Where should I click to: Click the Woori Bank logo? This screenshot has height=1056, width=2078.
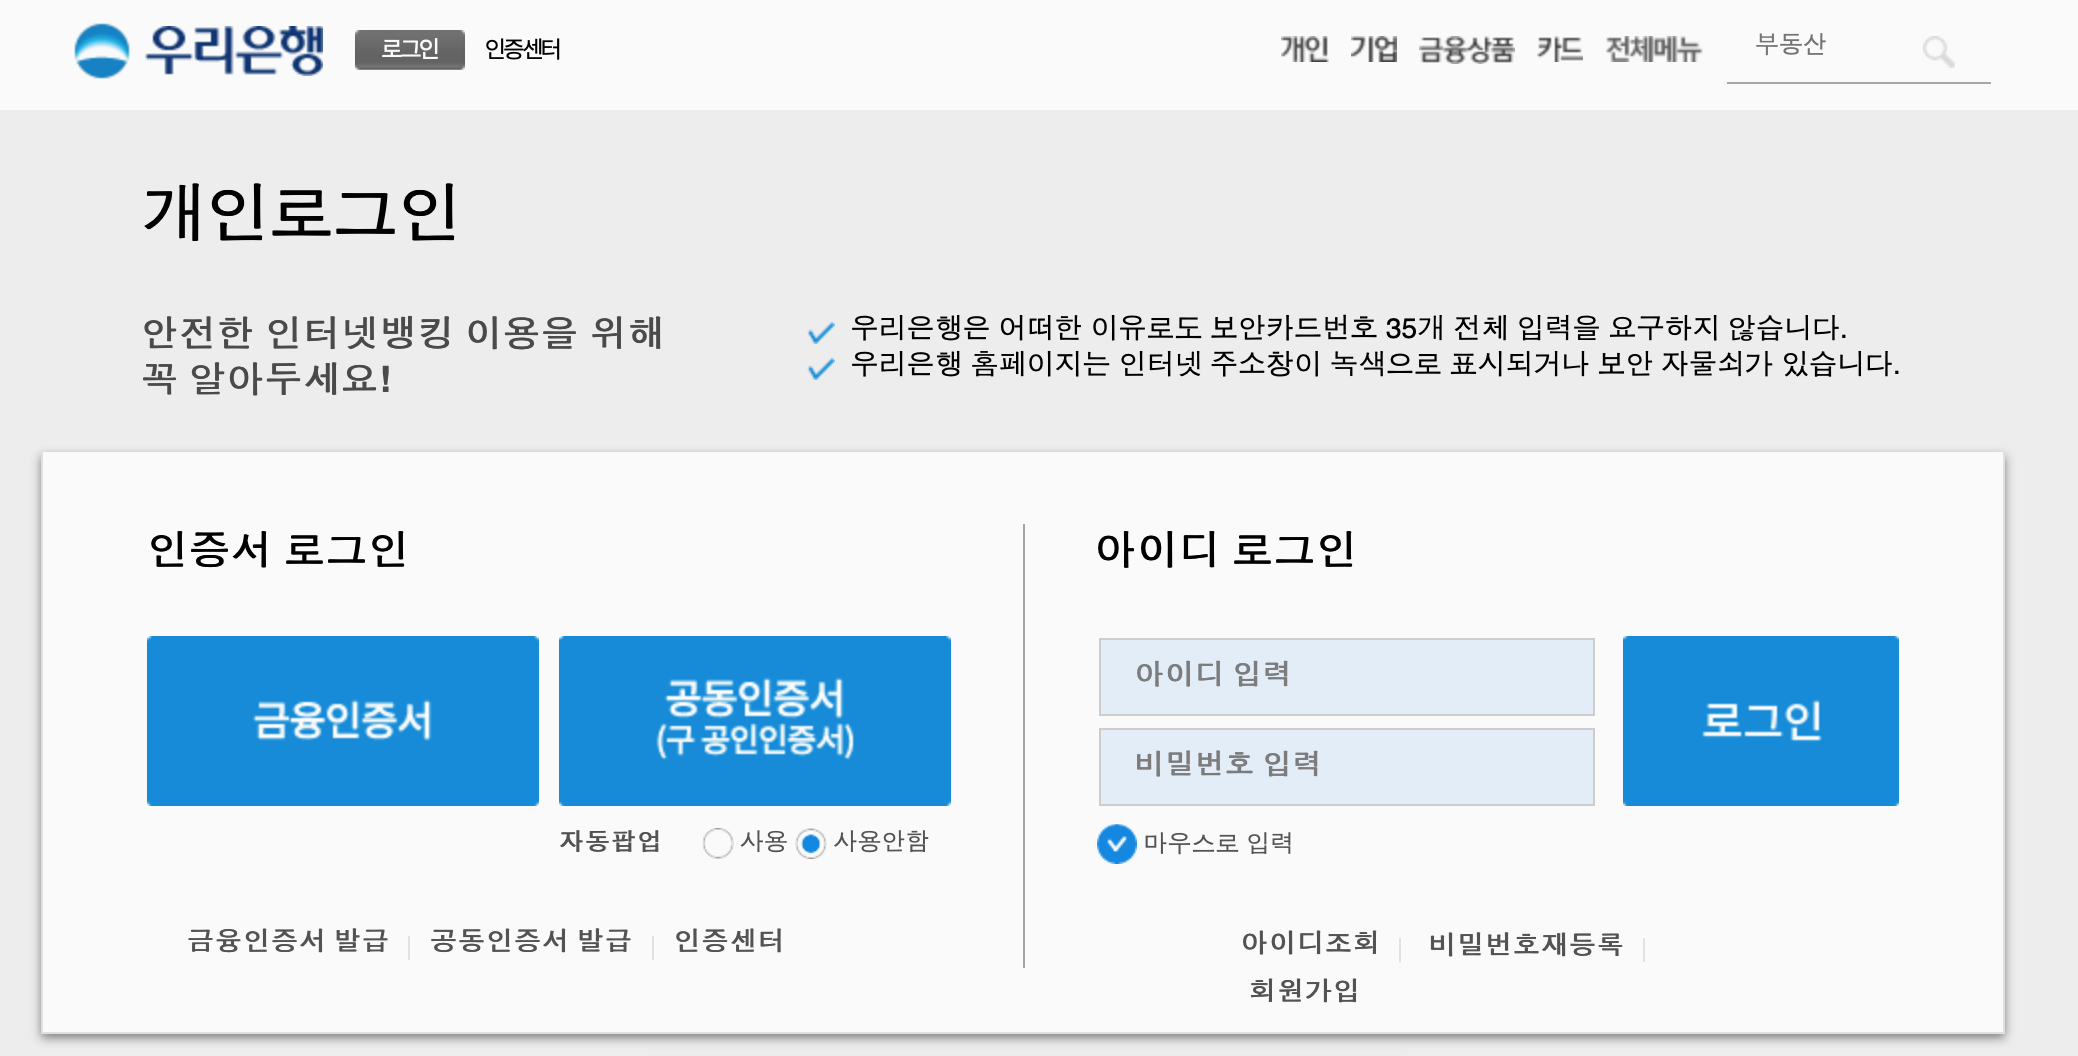[x=200, y=49]
